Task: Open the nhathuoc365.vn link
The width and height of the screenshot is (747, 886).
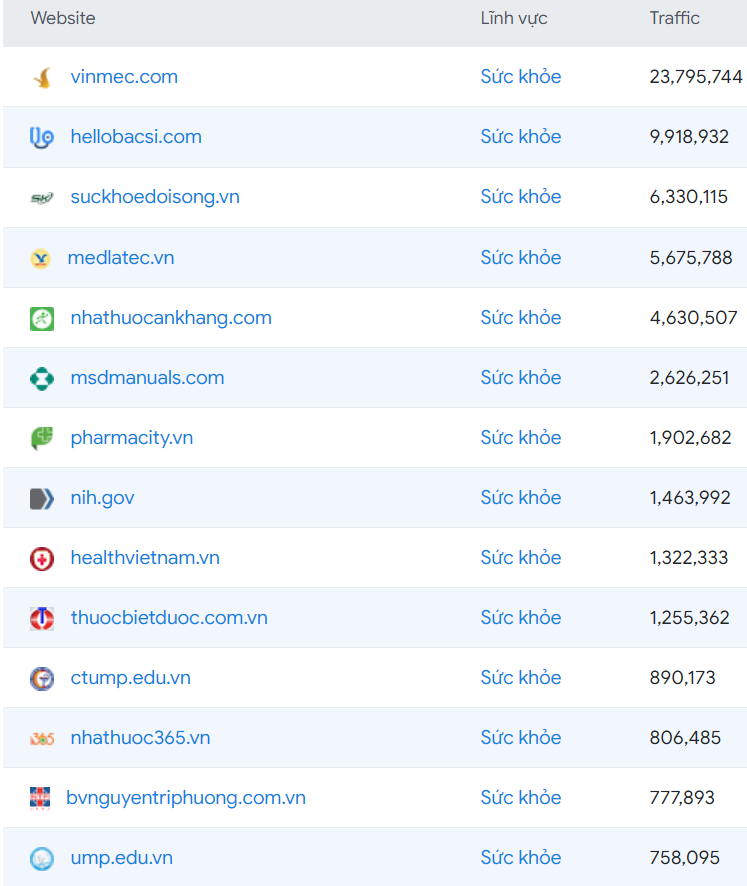Action: (x=140, y=737)
